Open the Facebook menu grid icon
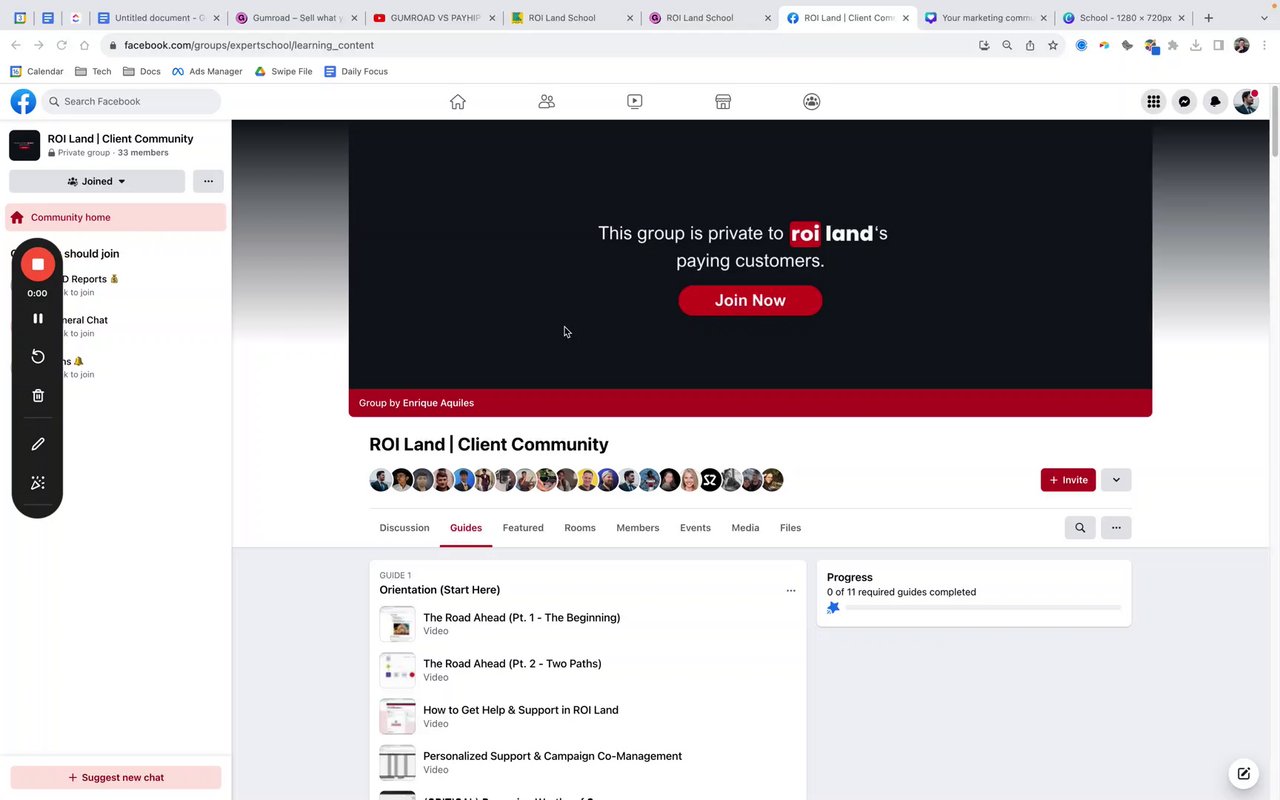Screen dimensions: 1280x800 [x=1153, y=101]
